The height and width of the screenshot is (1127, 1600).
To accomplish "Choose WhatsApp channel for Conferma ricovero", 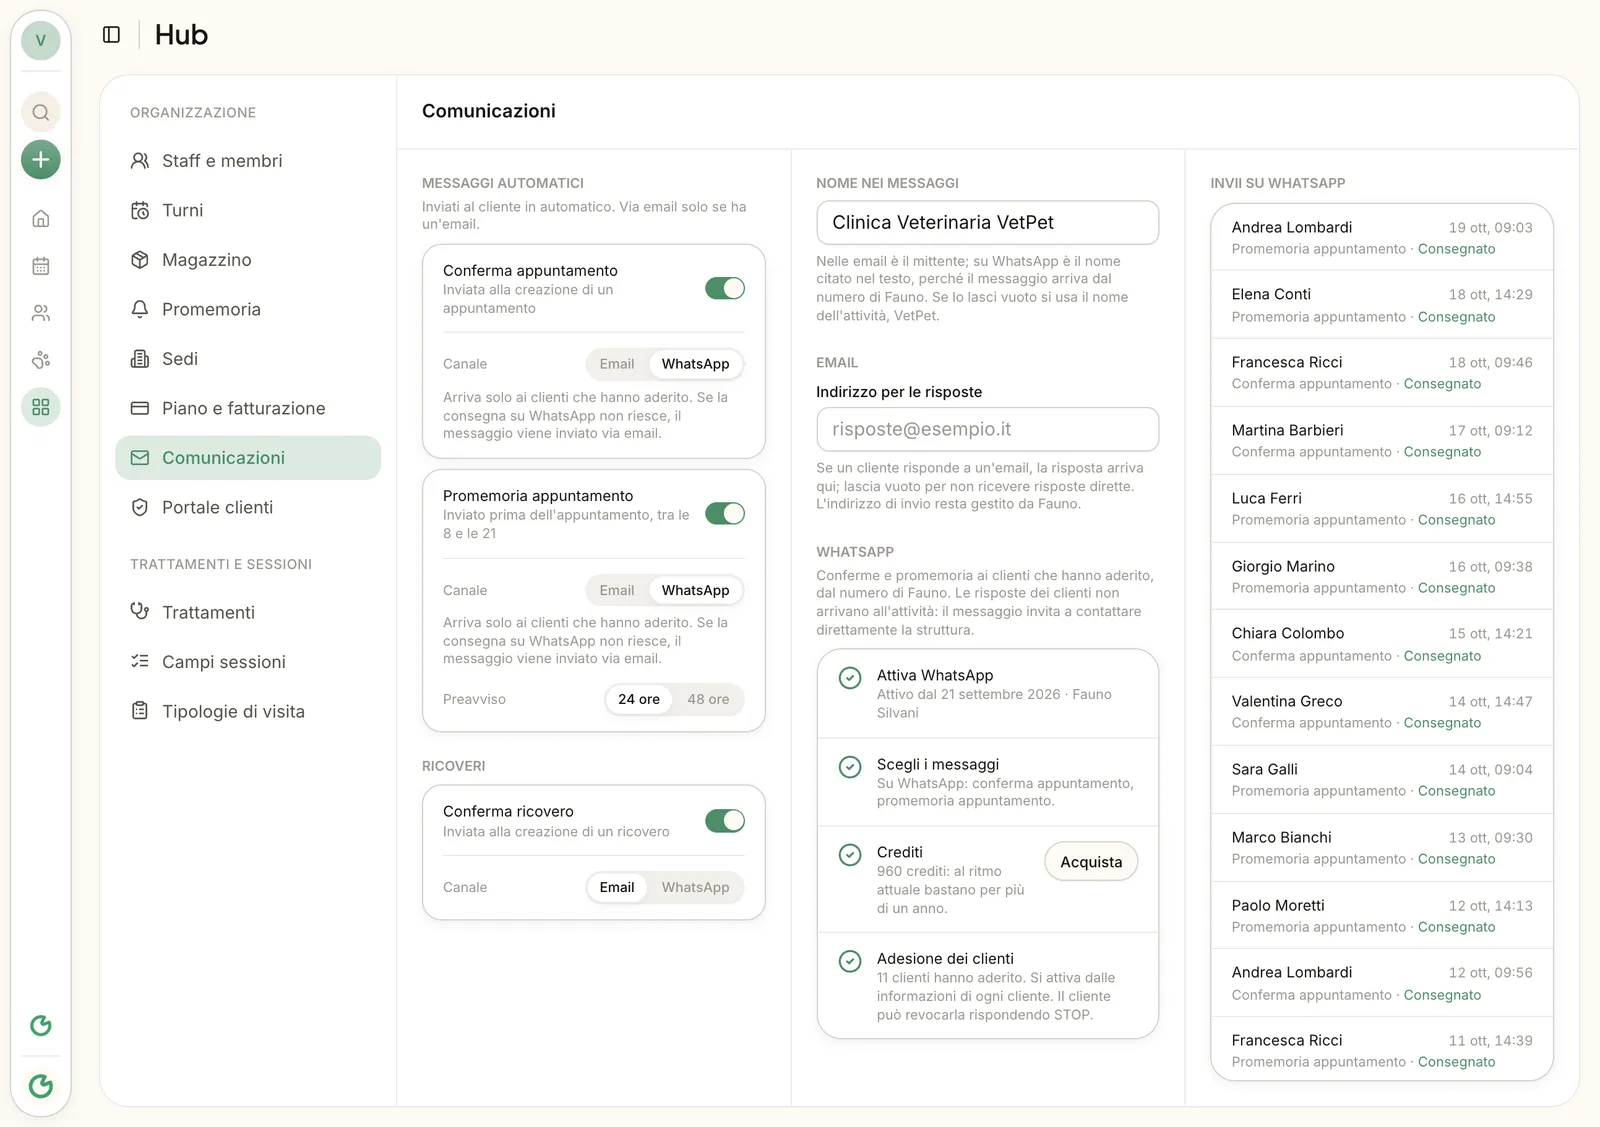I will pos(695,887).
